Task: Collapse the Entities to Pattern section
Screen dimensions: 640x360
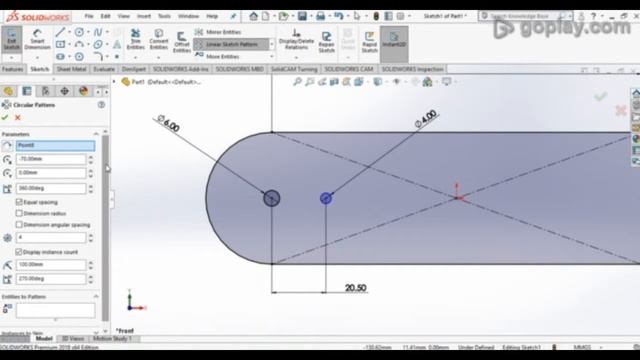Action: click(x=96, y=296)
